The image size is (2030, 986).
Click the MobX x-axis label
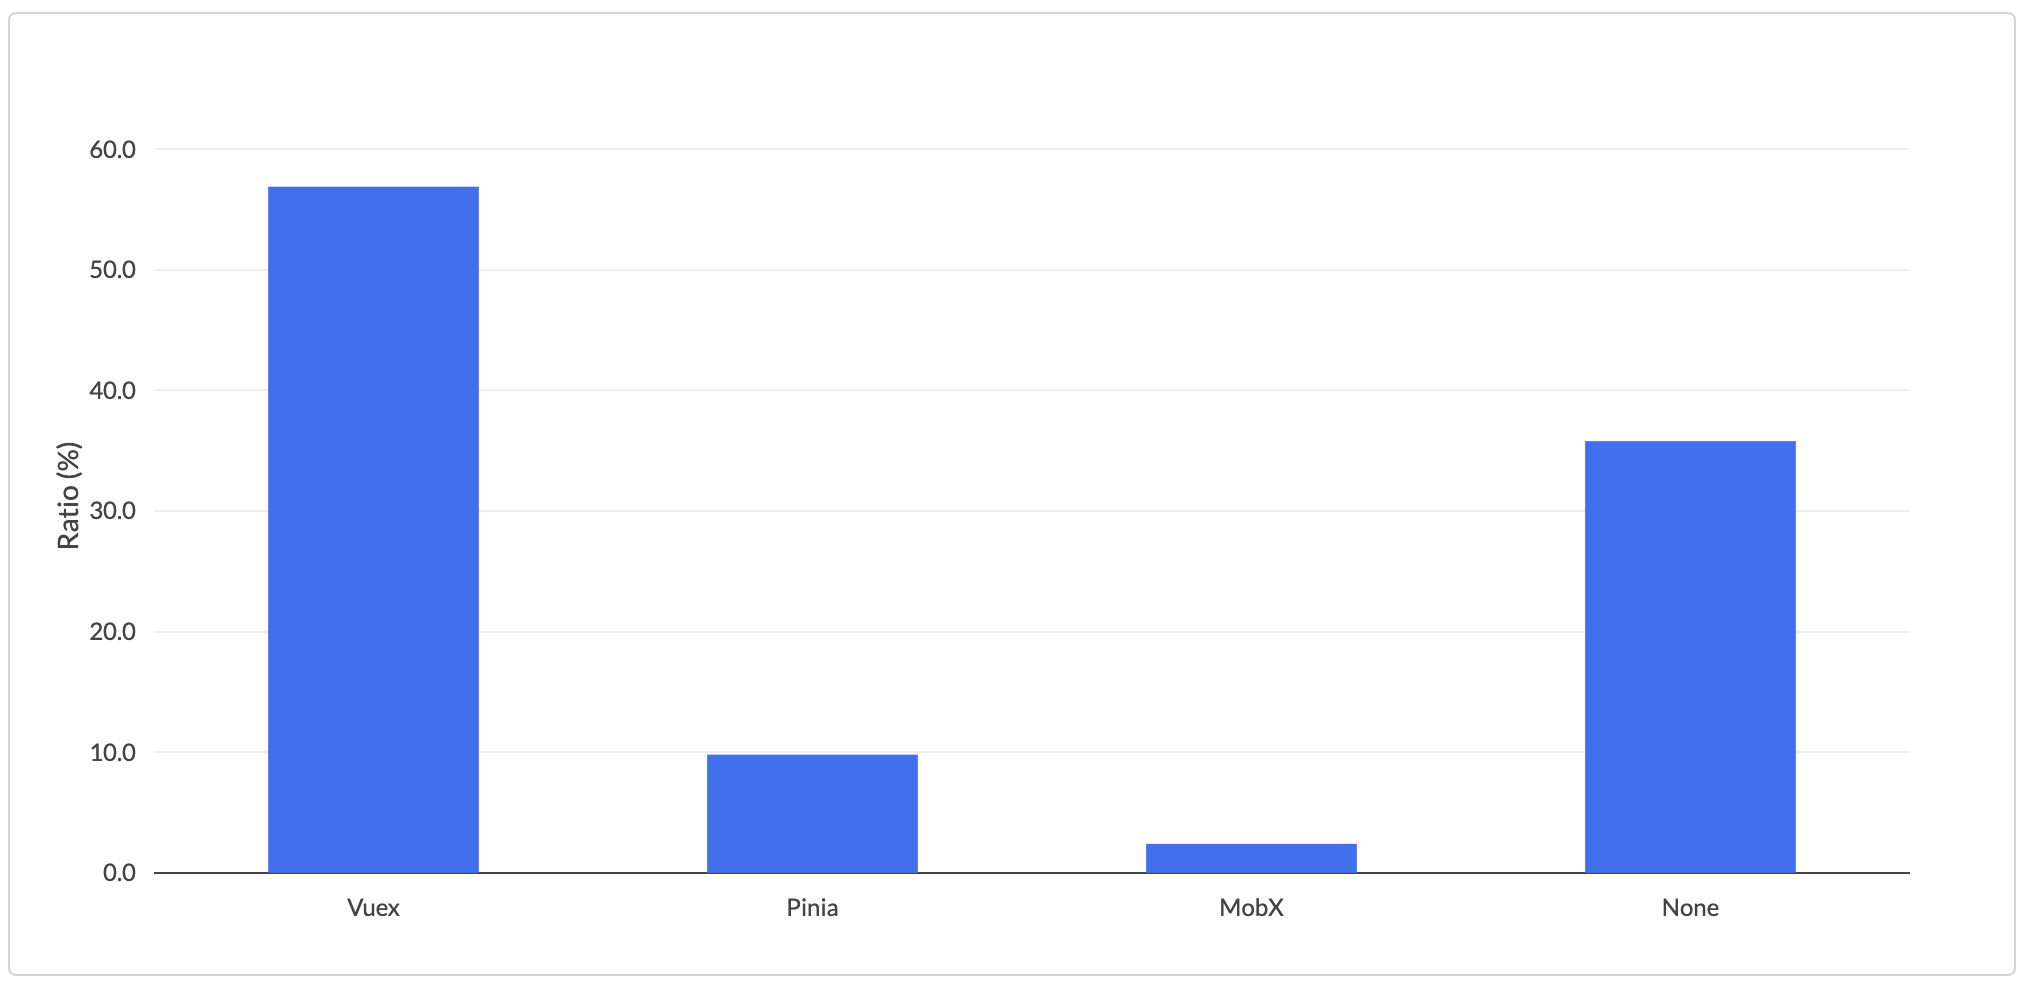[1251, 908]
